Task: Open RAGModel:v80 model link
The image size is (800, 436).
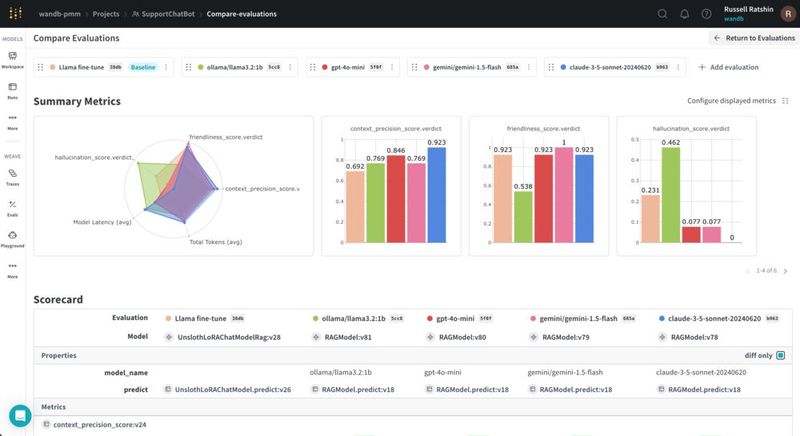Action: (x=462, y=337)
